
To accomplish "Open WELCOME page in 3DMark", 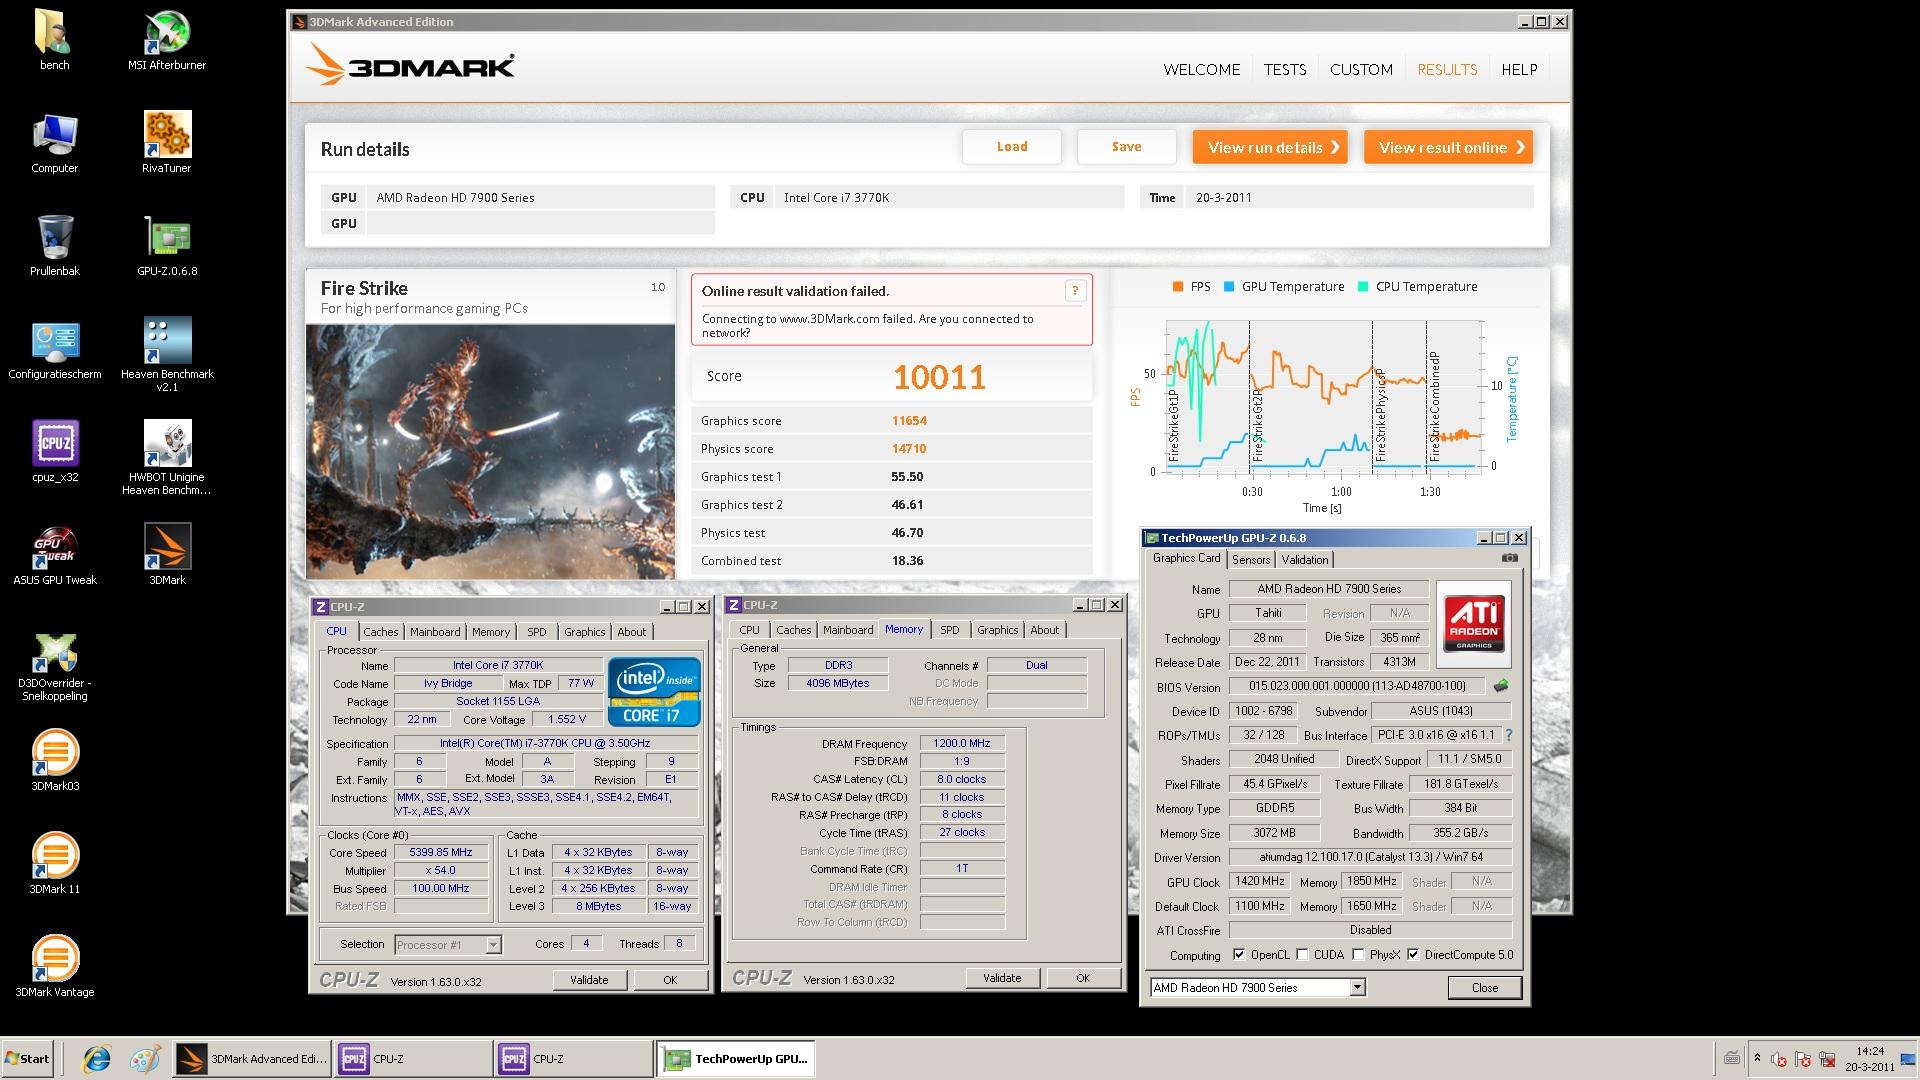I will [1202, 69].
